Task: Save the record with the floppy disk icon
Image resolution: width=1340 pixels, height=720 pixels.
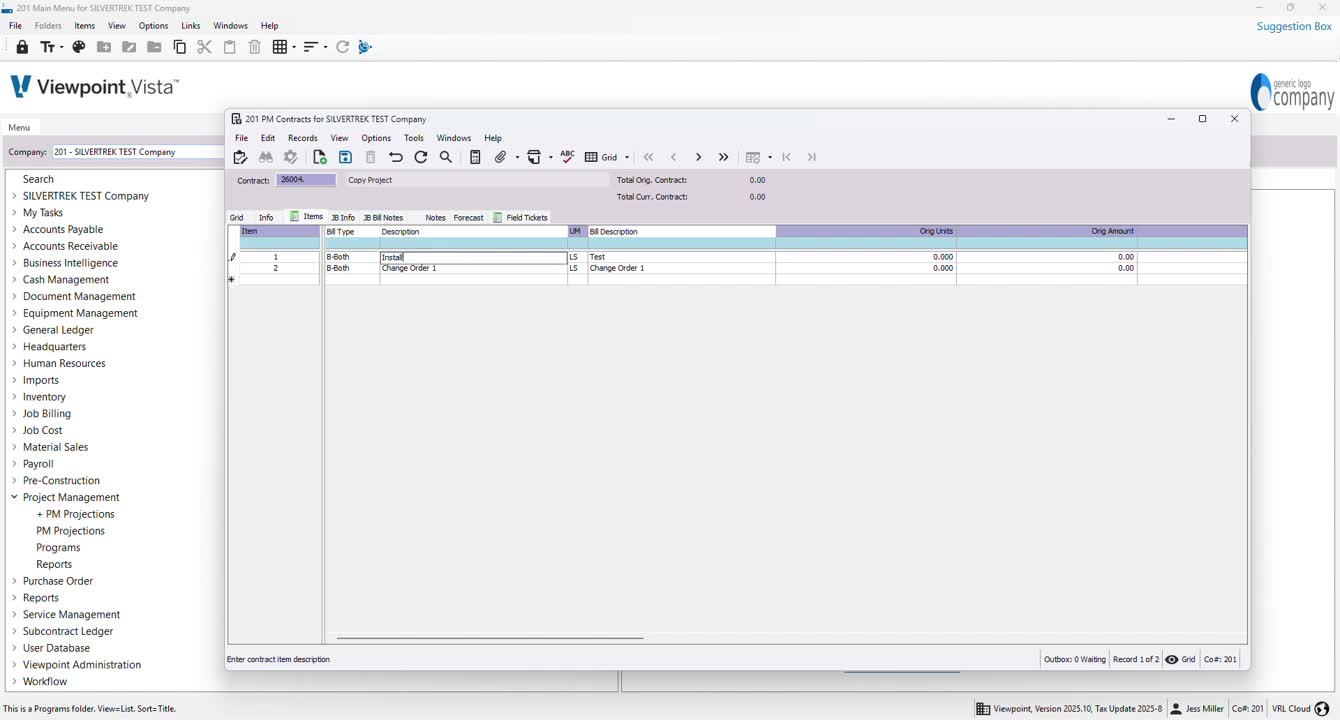Action: (x=345, y=157)
